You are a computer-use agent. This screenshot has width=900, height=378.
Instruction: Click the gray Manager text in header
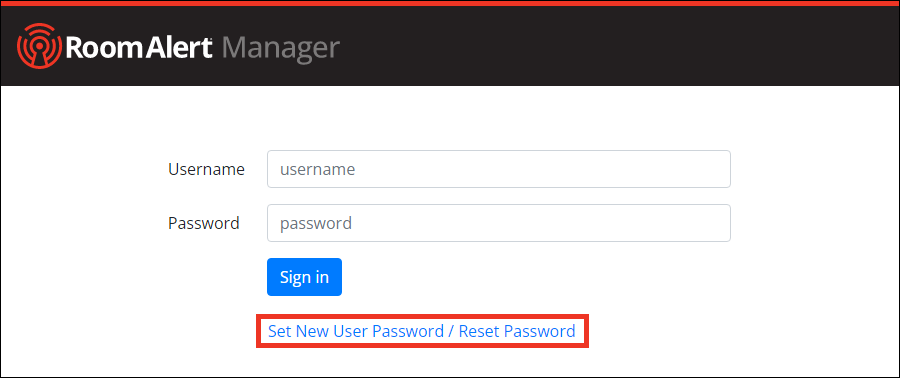(281, 50)
